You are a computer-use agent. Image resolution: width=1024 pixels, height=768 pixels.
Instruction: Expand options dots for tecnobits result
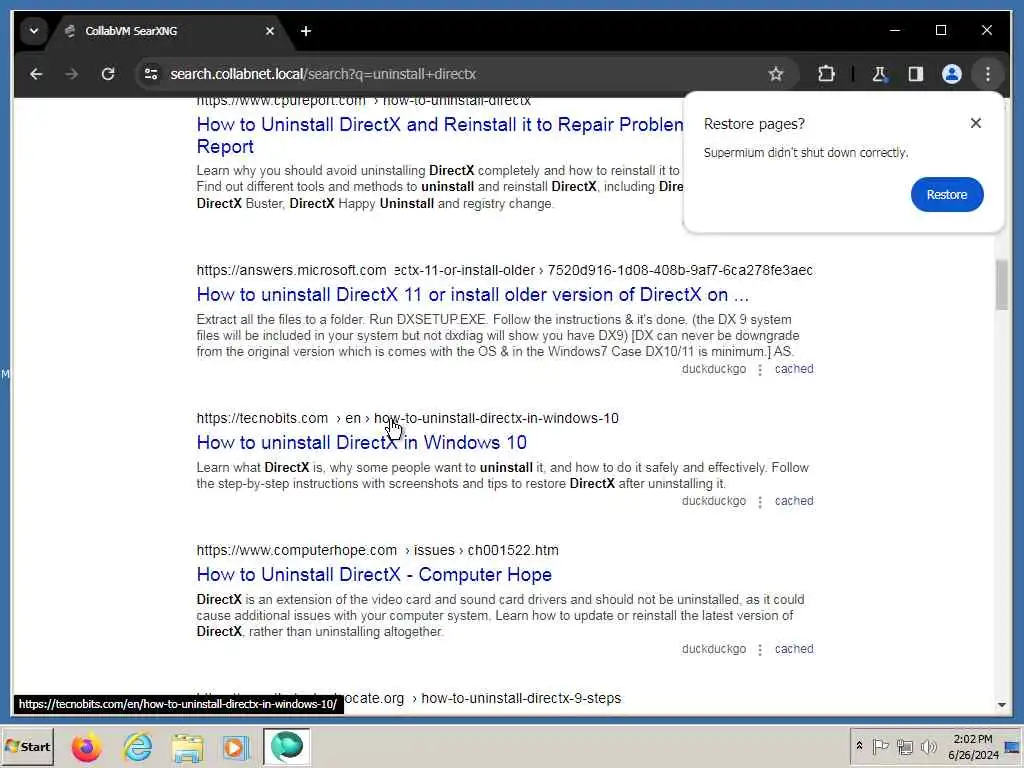click(760, 502)
